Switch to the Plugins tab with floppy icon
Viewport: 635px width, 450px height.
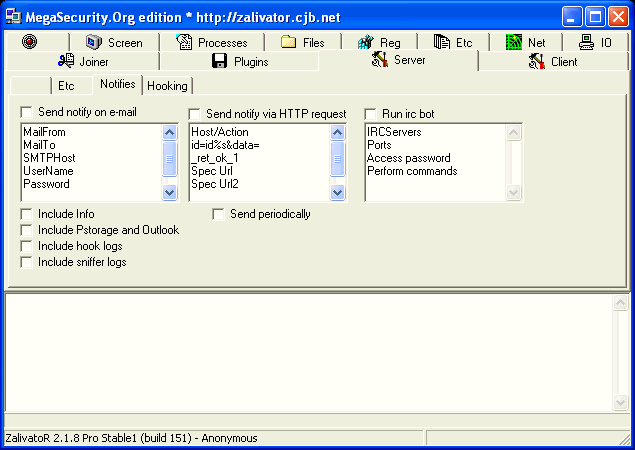pyautogui.click(x=238, y=62)
